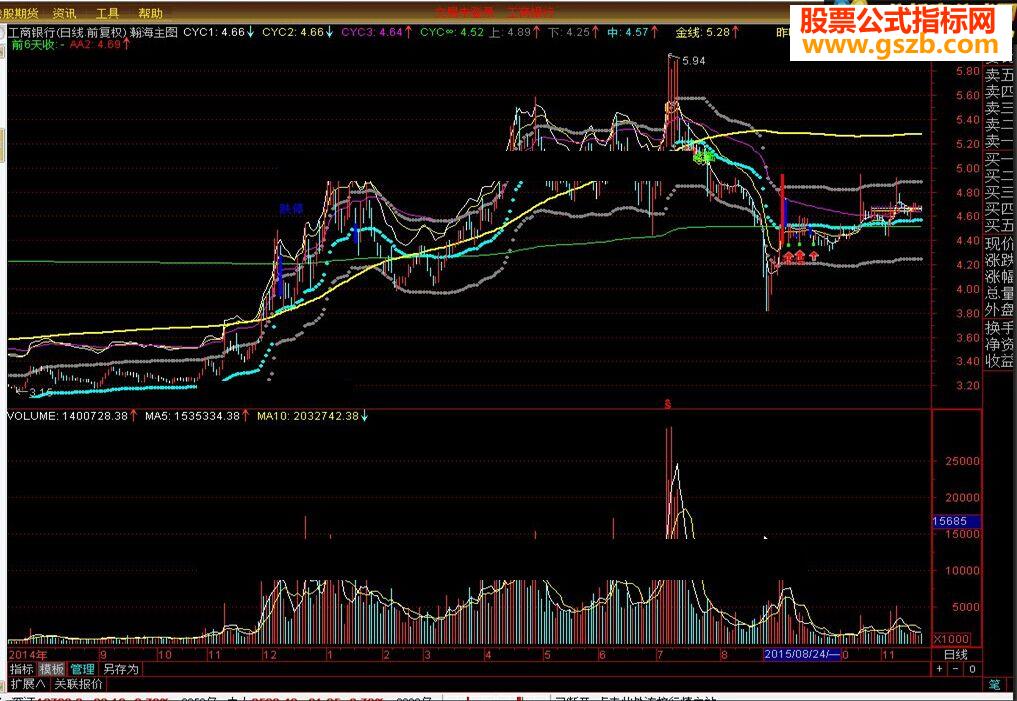
Task: Click the 笔 button at bottom right
Action: click(x=994, y=684)
